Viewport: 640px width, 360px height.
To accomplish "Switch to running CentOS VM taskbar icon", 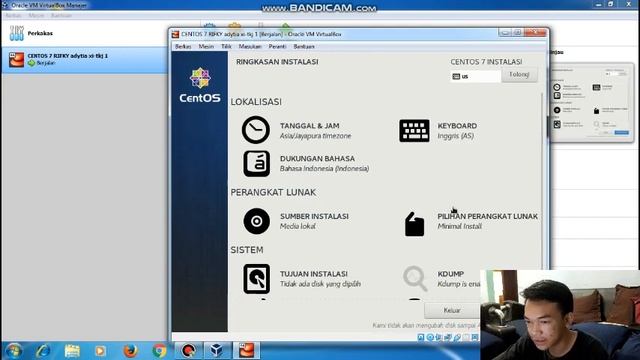I will pyautogui.click(x=247, y=351).
